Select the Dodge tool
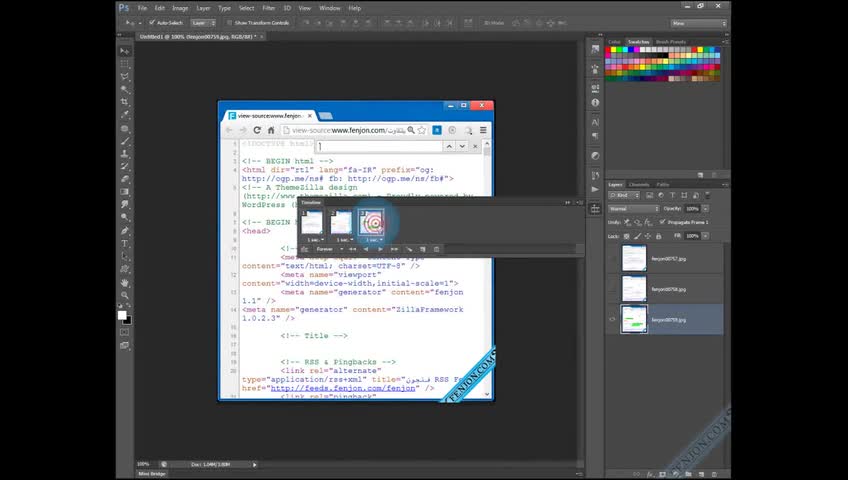 125,217
